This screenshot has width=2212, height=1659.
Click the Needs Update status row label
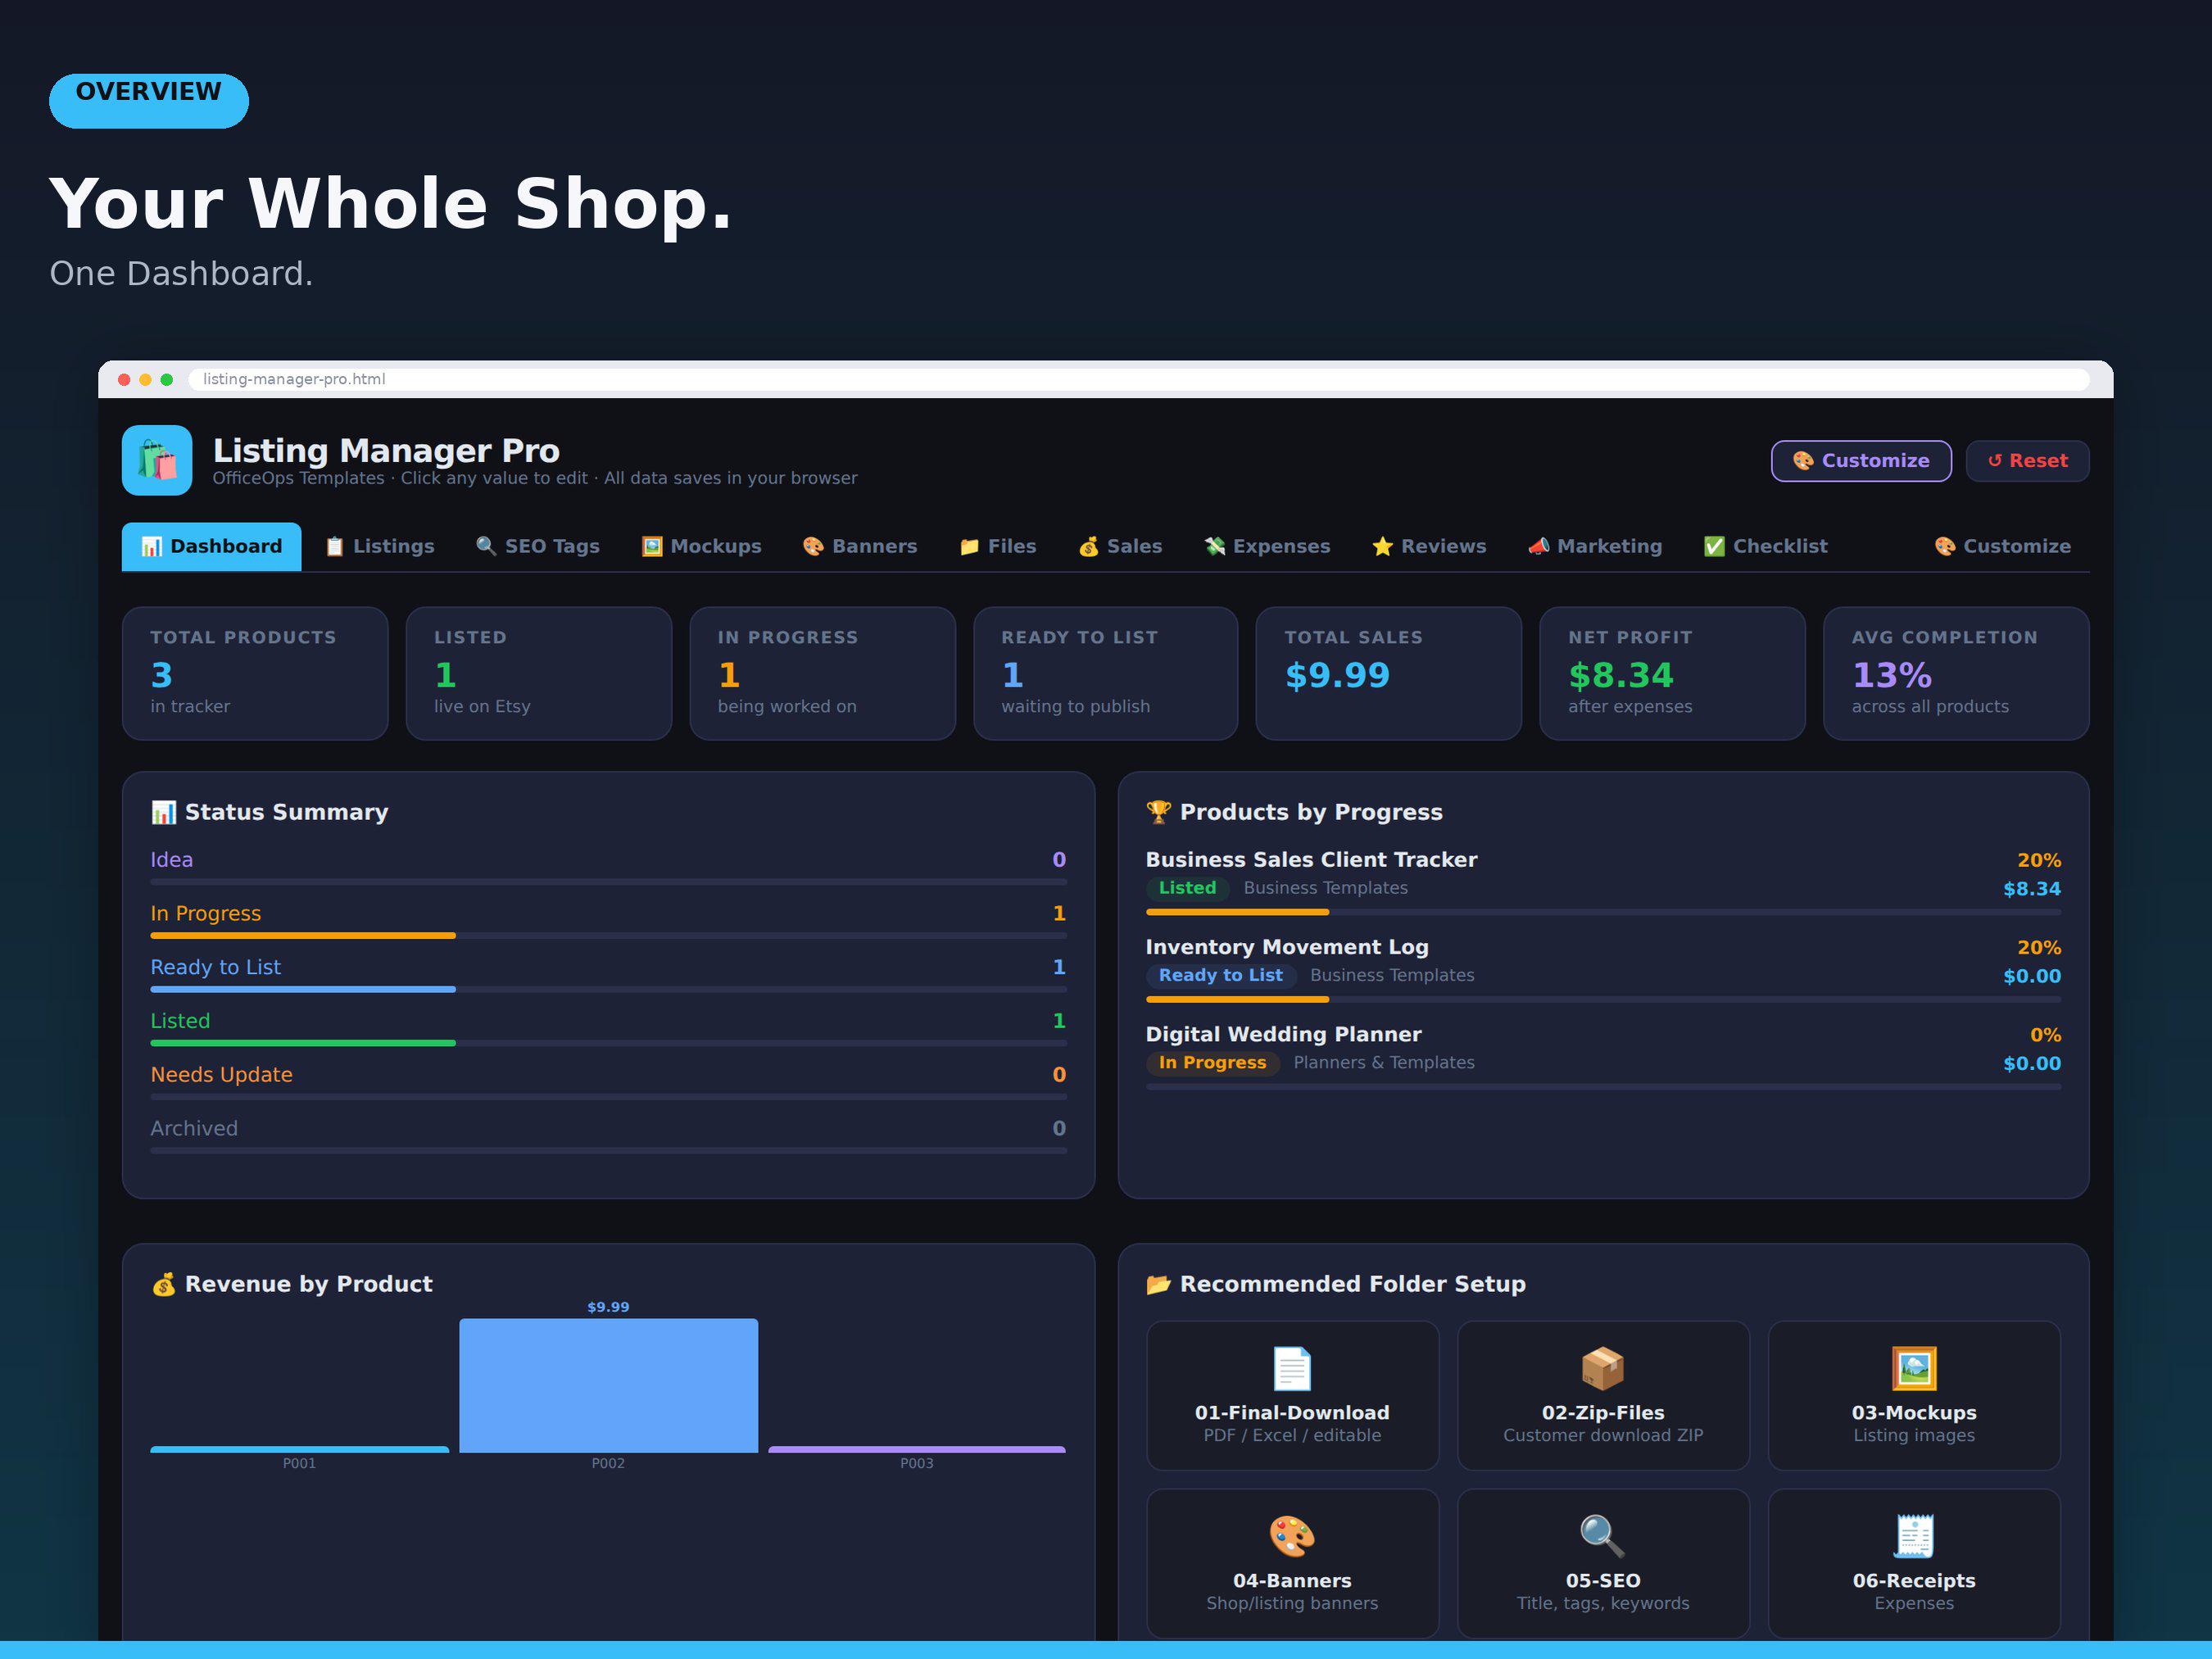[221, 1074]
